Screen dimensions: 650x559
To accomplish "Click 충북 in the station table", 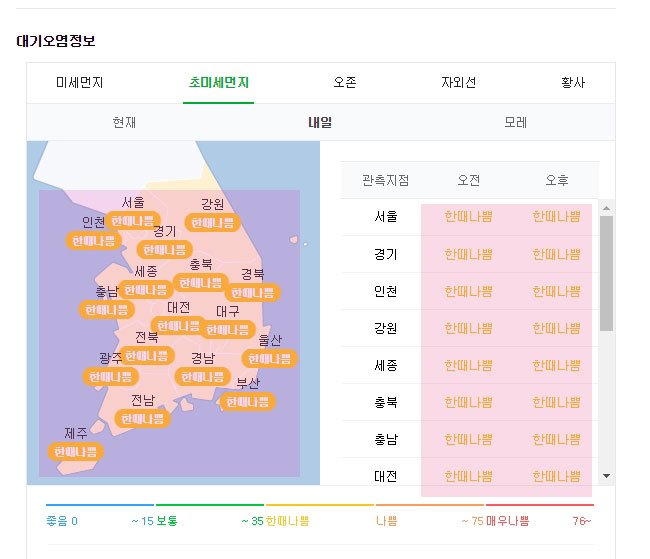I will [386, 402].
